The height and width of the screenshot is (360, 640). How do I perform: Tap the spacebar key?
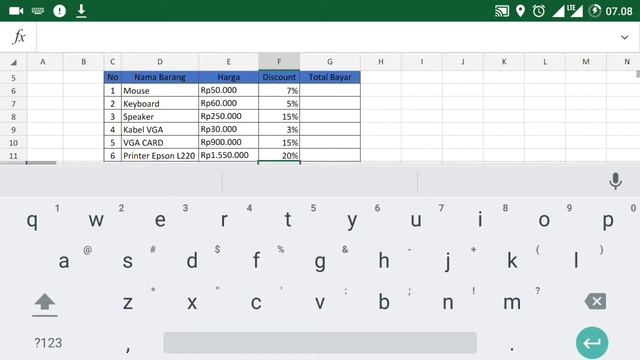[x=320, y=342]
